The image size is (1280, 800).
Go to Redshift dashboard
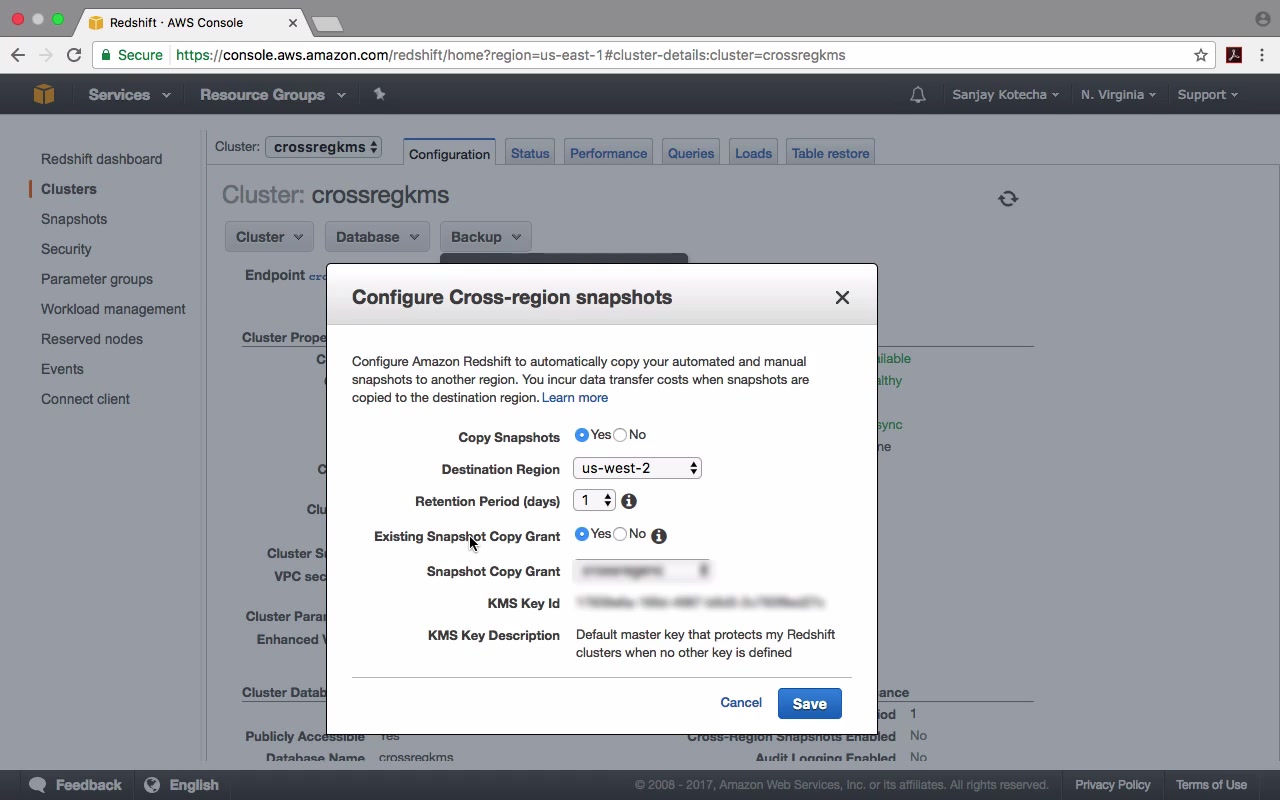coord(101,159)
